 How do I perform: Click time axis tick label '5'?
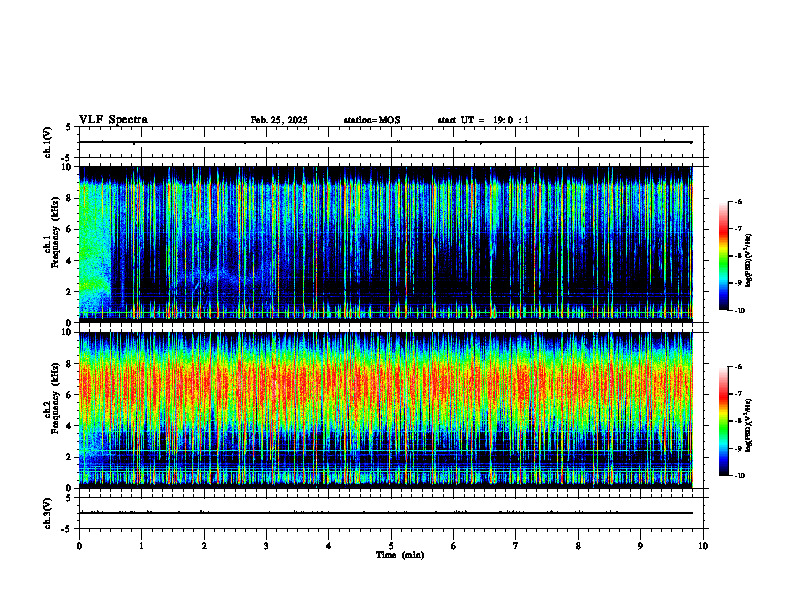(391, 546)
